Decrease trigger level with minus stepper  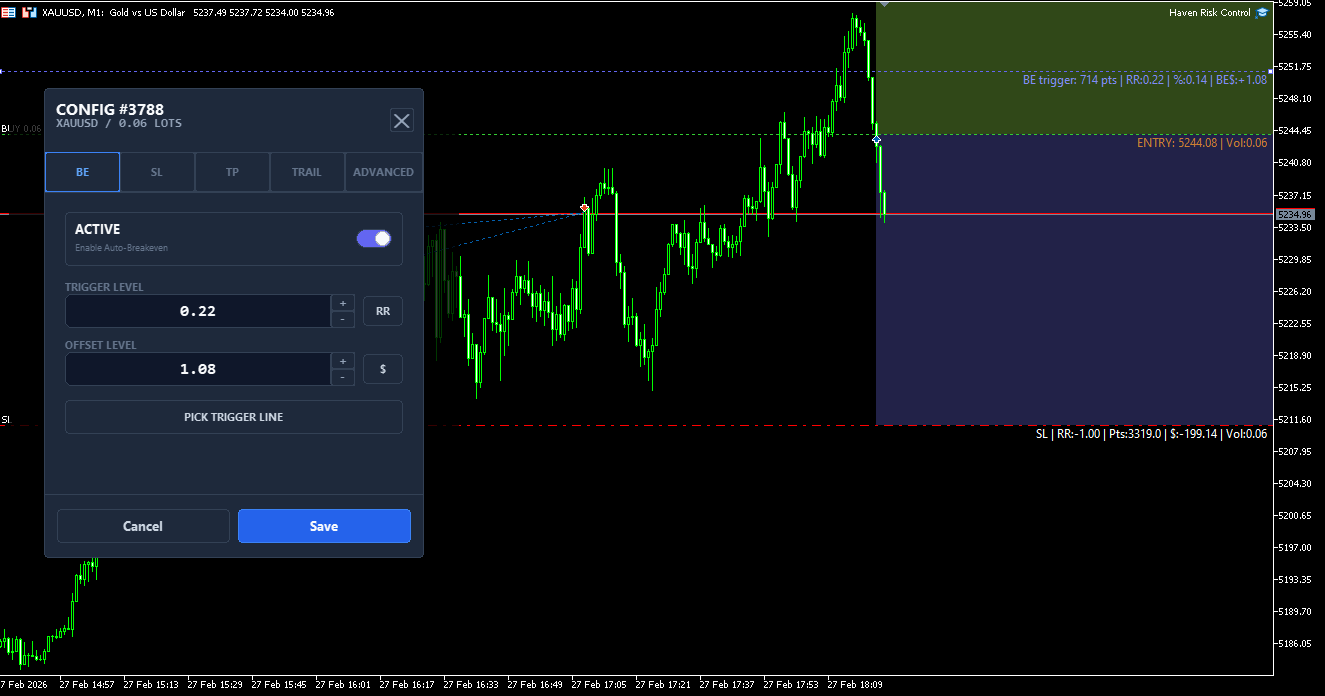point(343,319)
